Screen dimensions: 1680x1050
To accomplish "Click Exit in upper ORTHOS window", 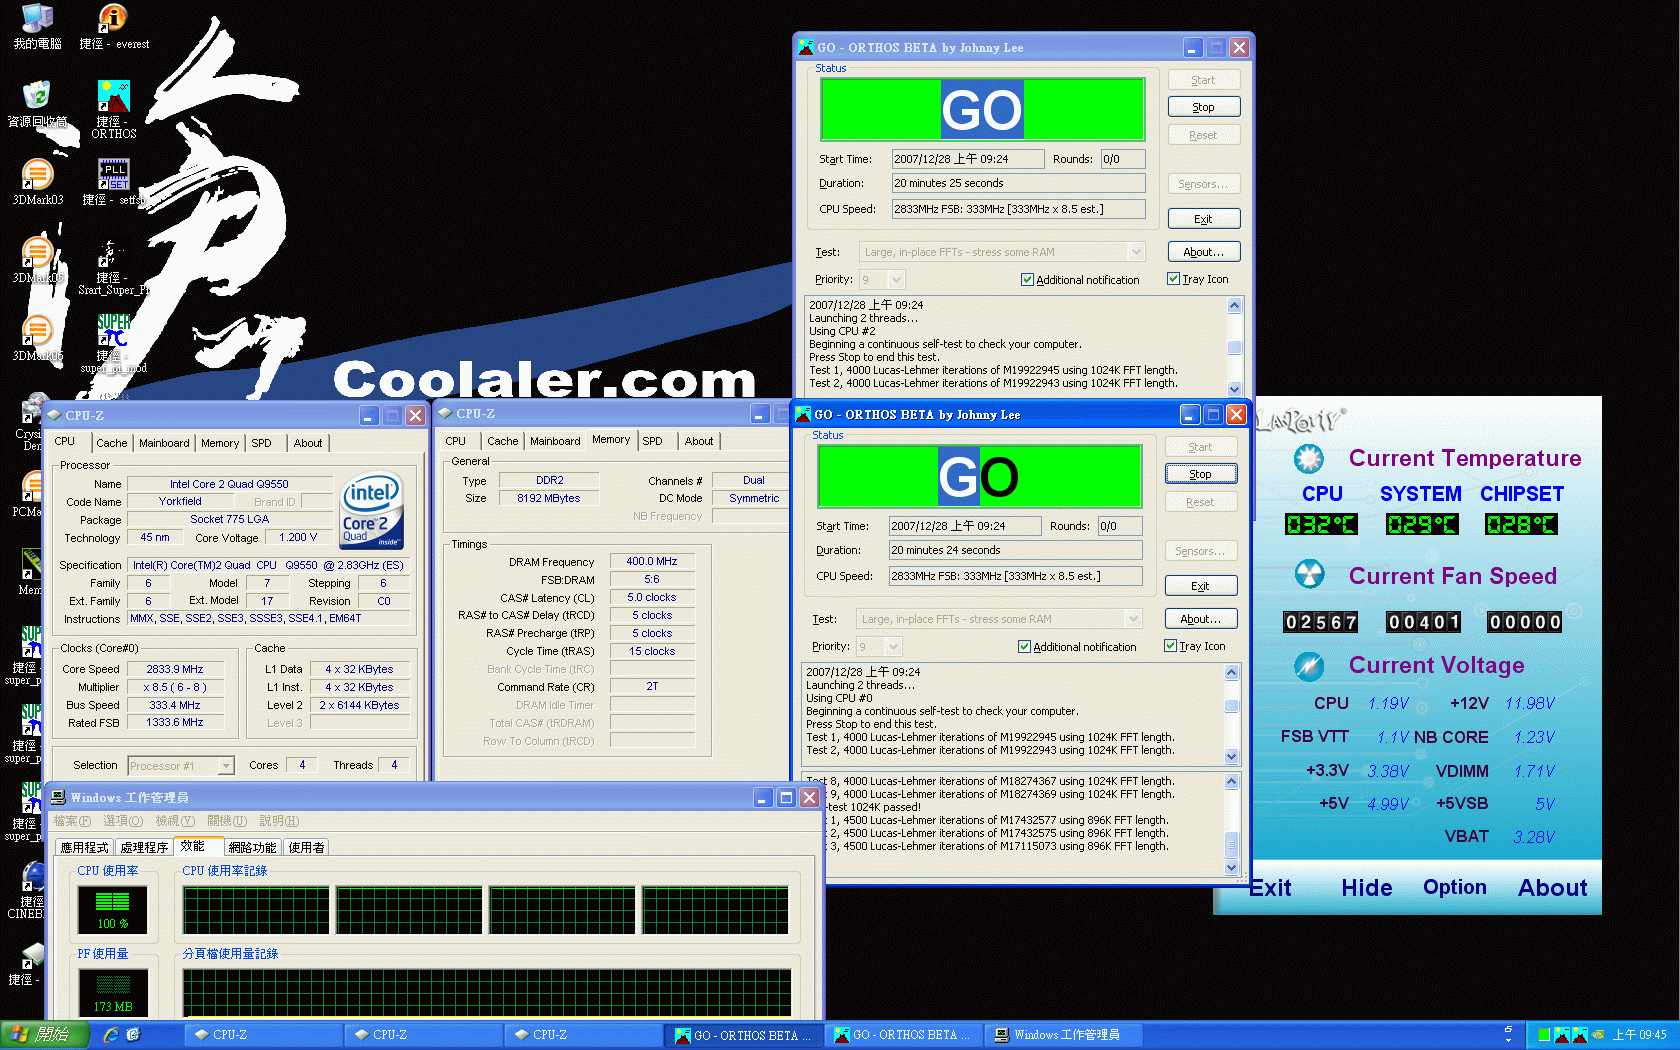I will pos(1204,219).
